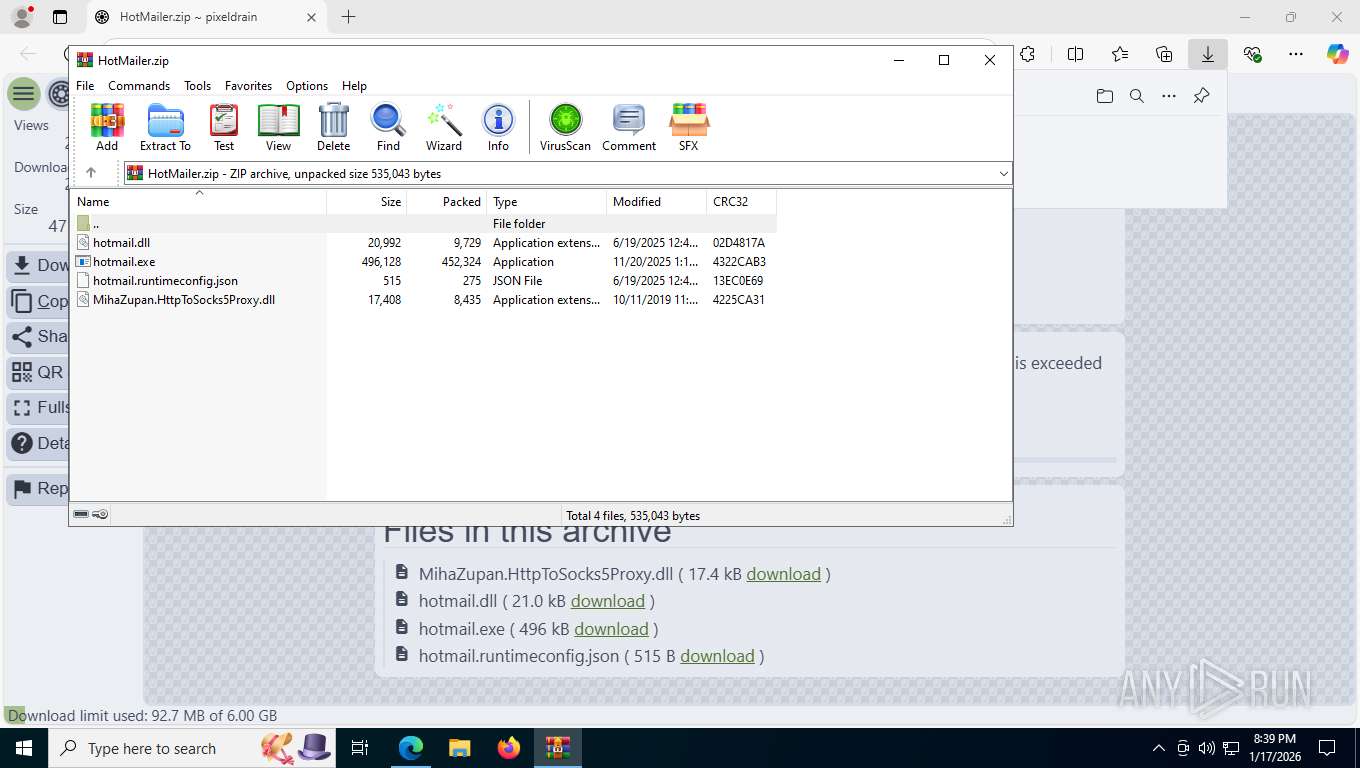Open Edge Favorites star icon
The image size is (1360, 768).
click(x=1120, y=54)
